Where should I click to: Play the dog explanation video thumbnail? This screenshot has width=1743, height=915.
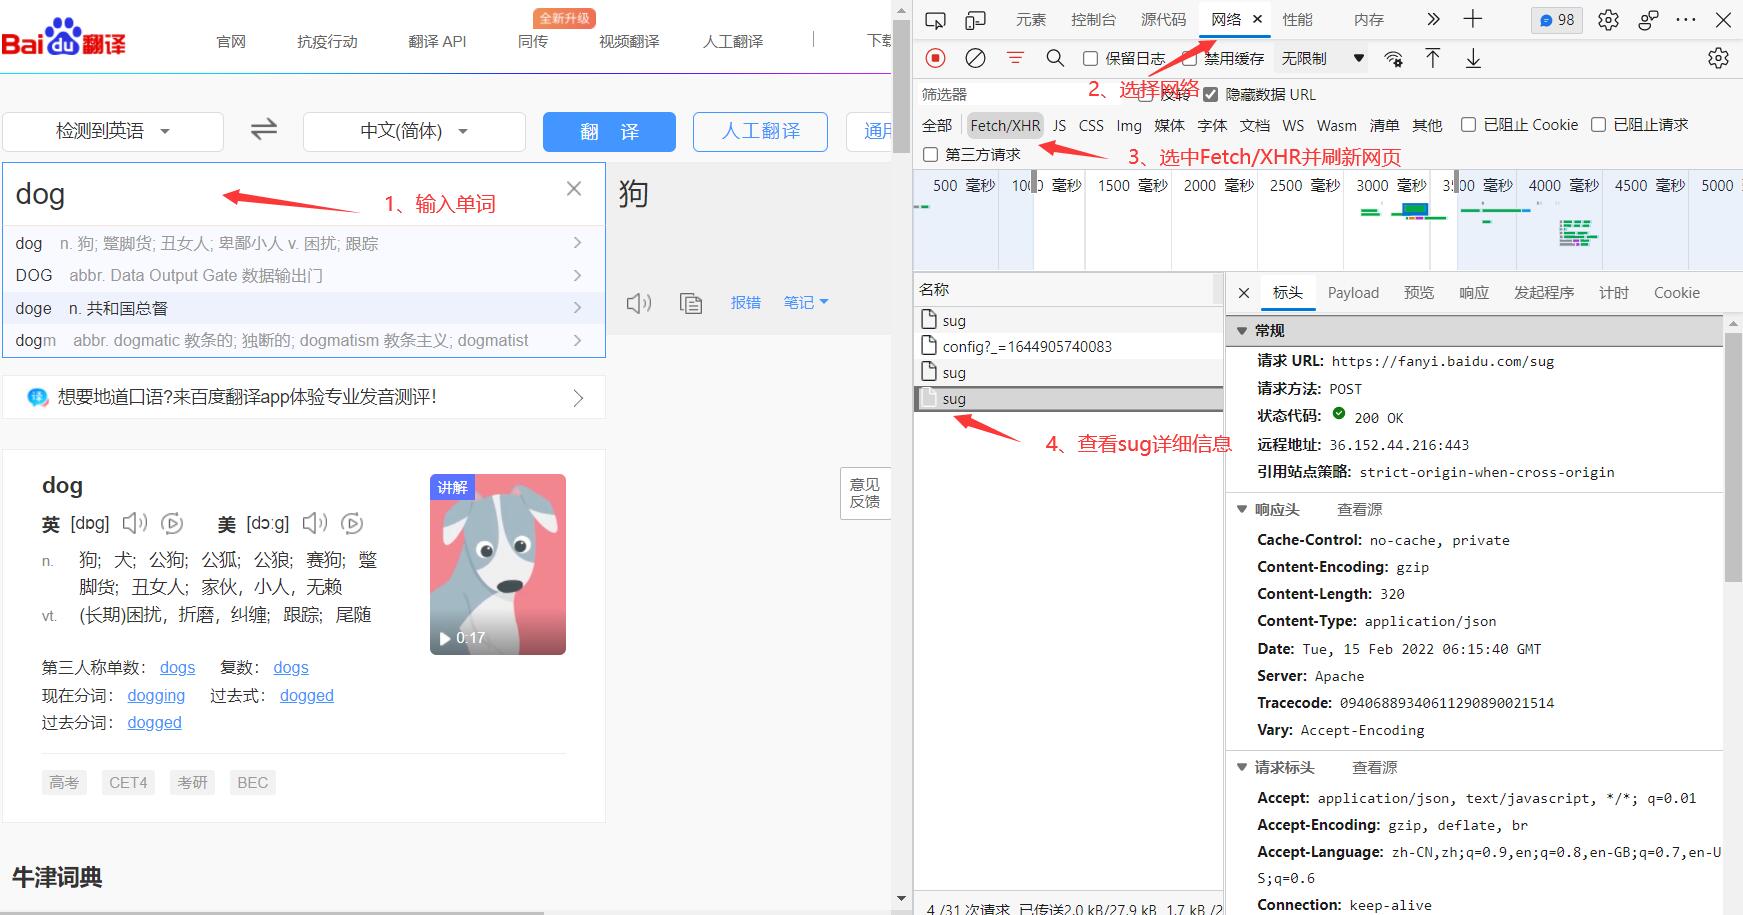click(498, 564)
